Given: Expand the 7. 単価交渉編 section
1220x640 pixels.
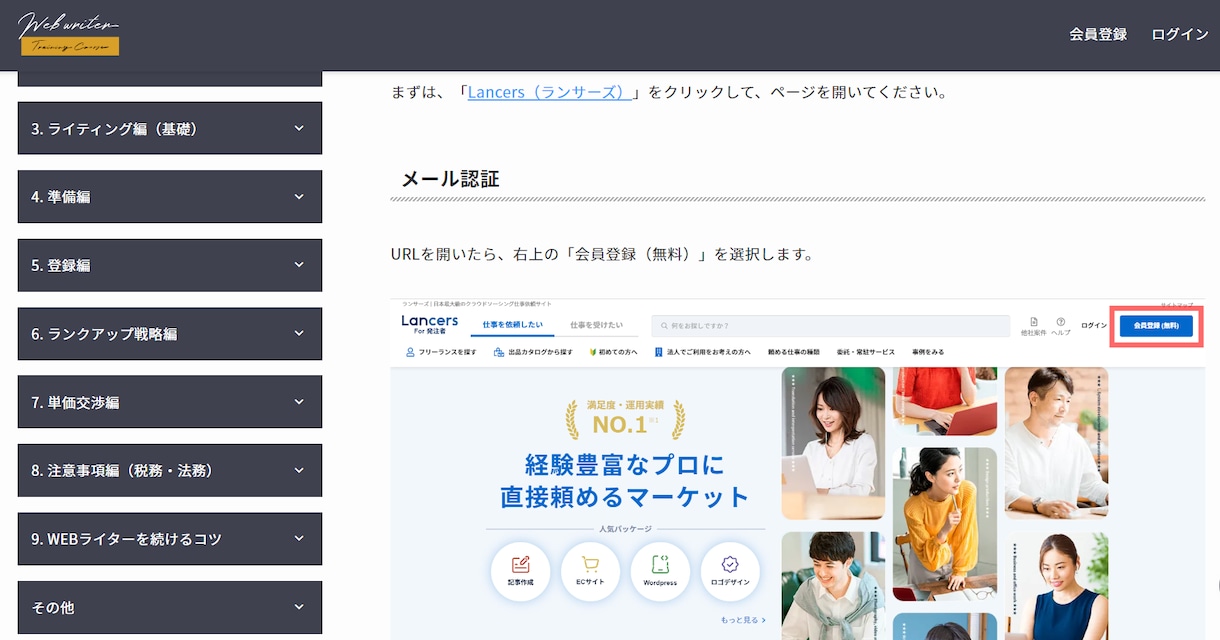Looking at the screenshot, I should [x=170, y=402].
